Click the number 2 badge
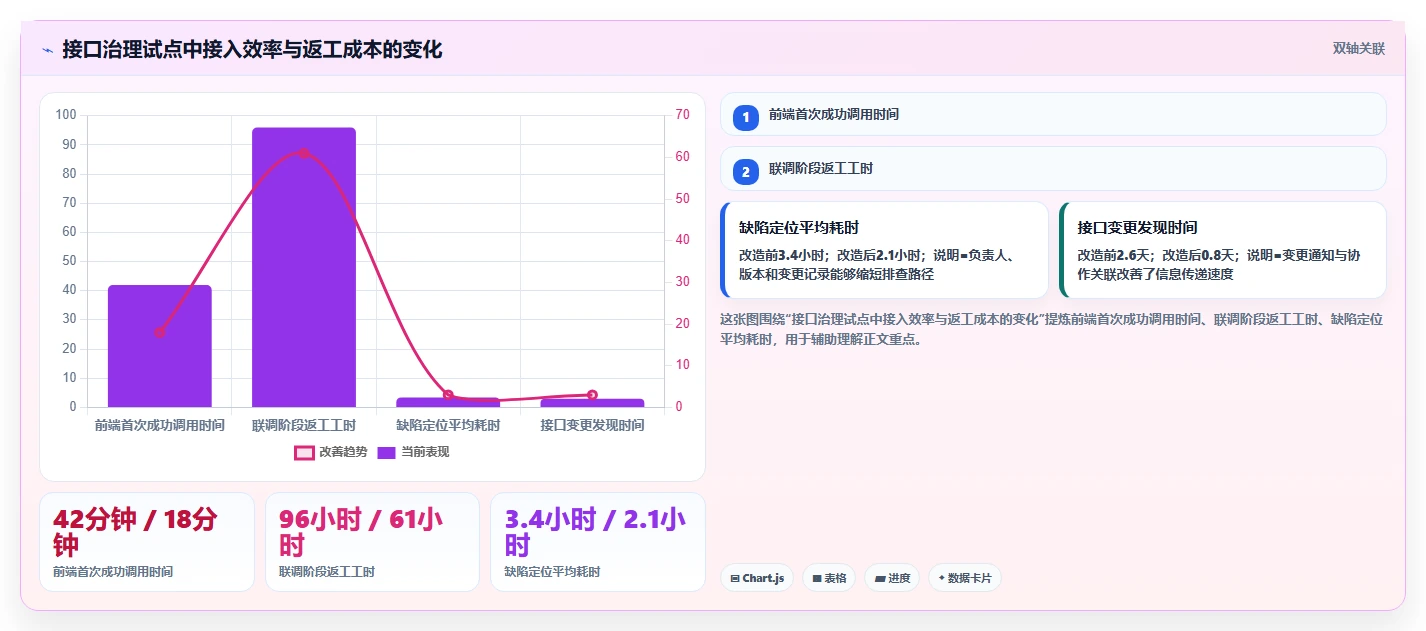 coord(746,172)
